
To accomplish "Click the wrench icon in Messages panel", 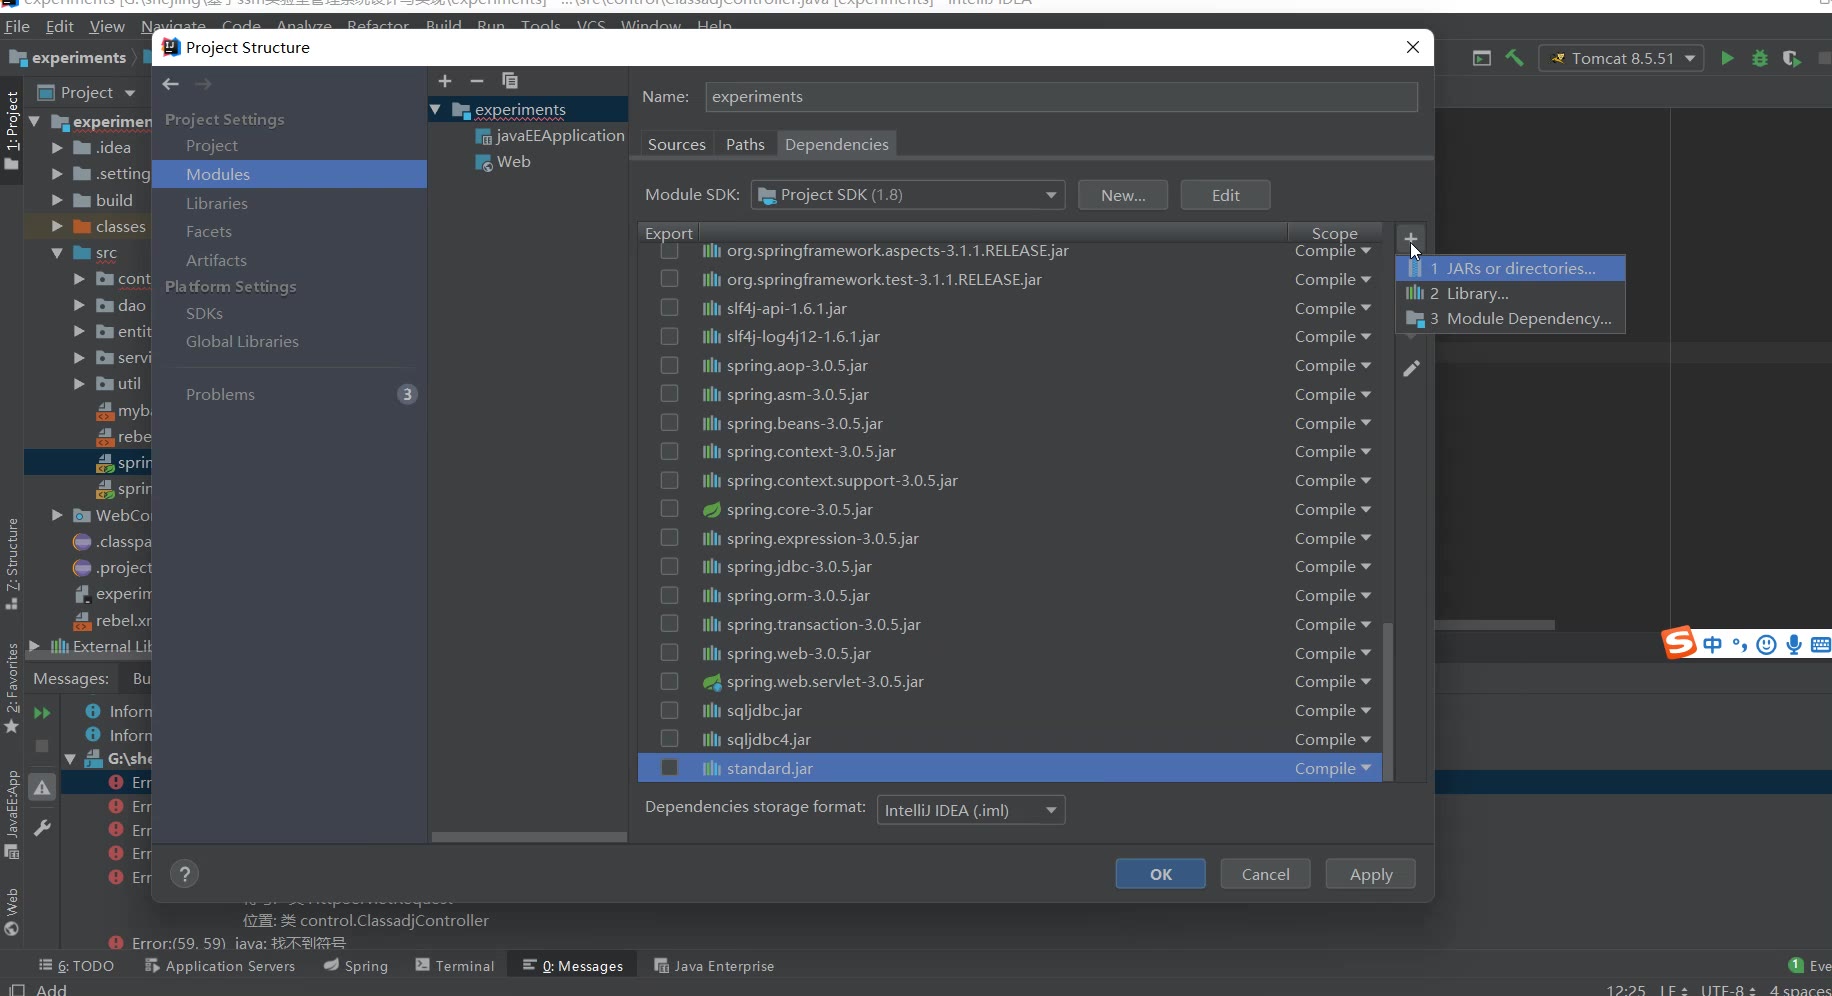I will pyautogui.click(x=42, y=828).
